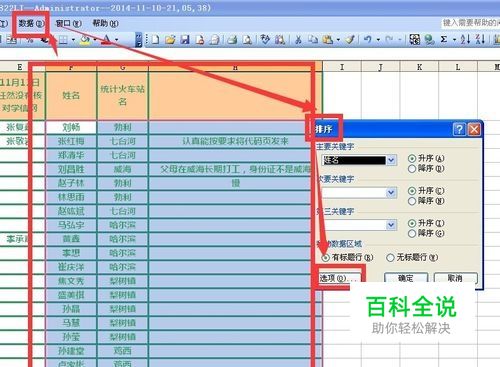Click the Sort Descending Z-A icon
Image resolution: width=500 pixels, height=367 pixels.
(480, 40)
